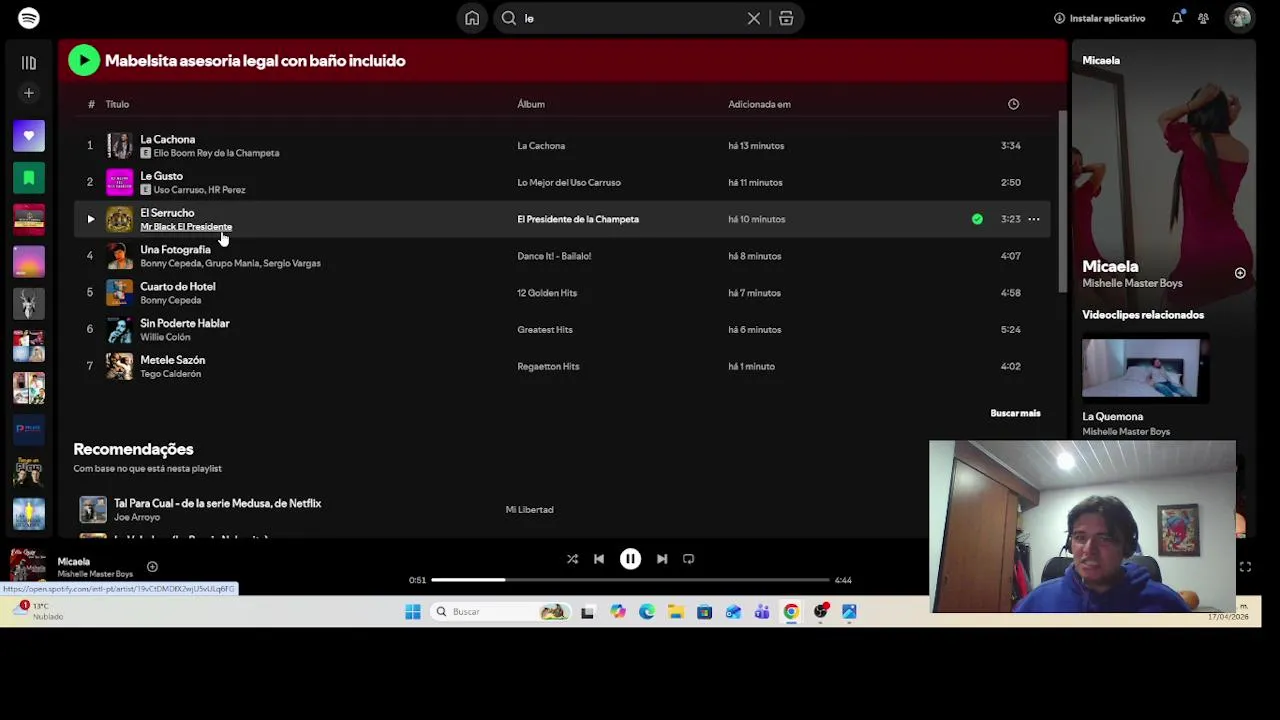Click Instalar aplicativo
This screenshot has width=1280, height=720.
pos(1099,18)
